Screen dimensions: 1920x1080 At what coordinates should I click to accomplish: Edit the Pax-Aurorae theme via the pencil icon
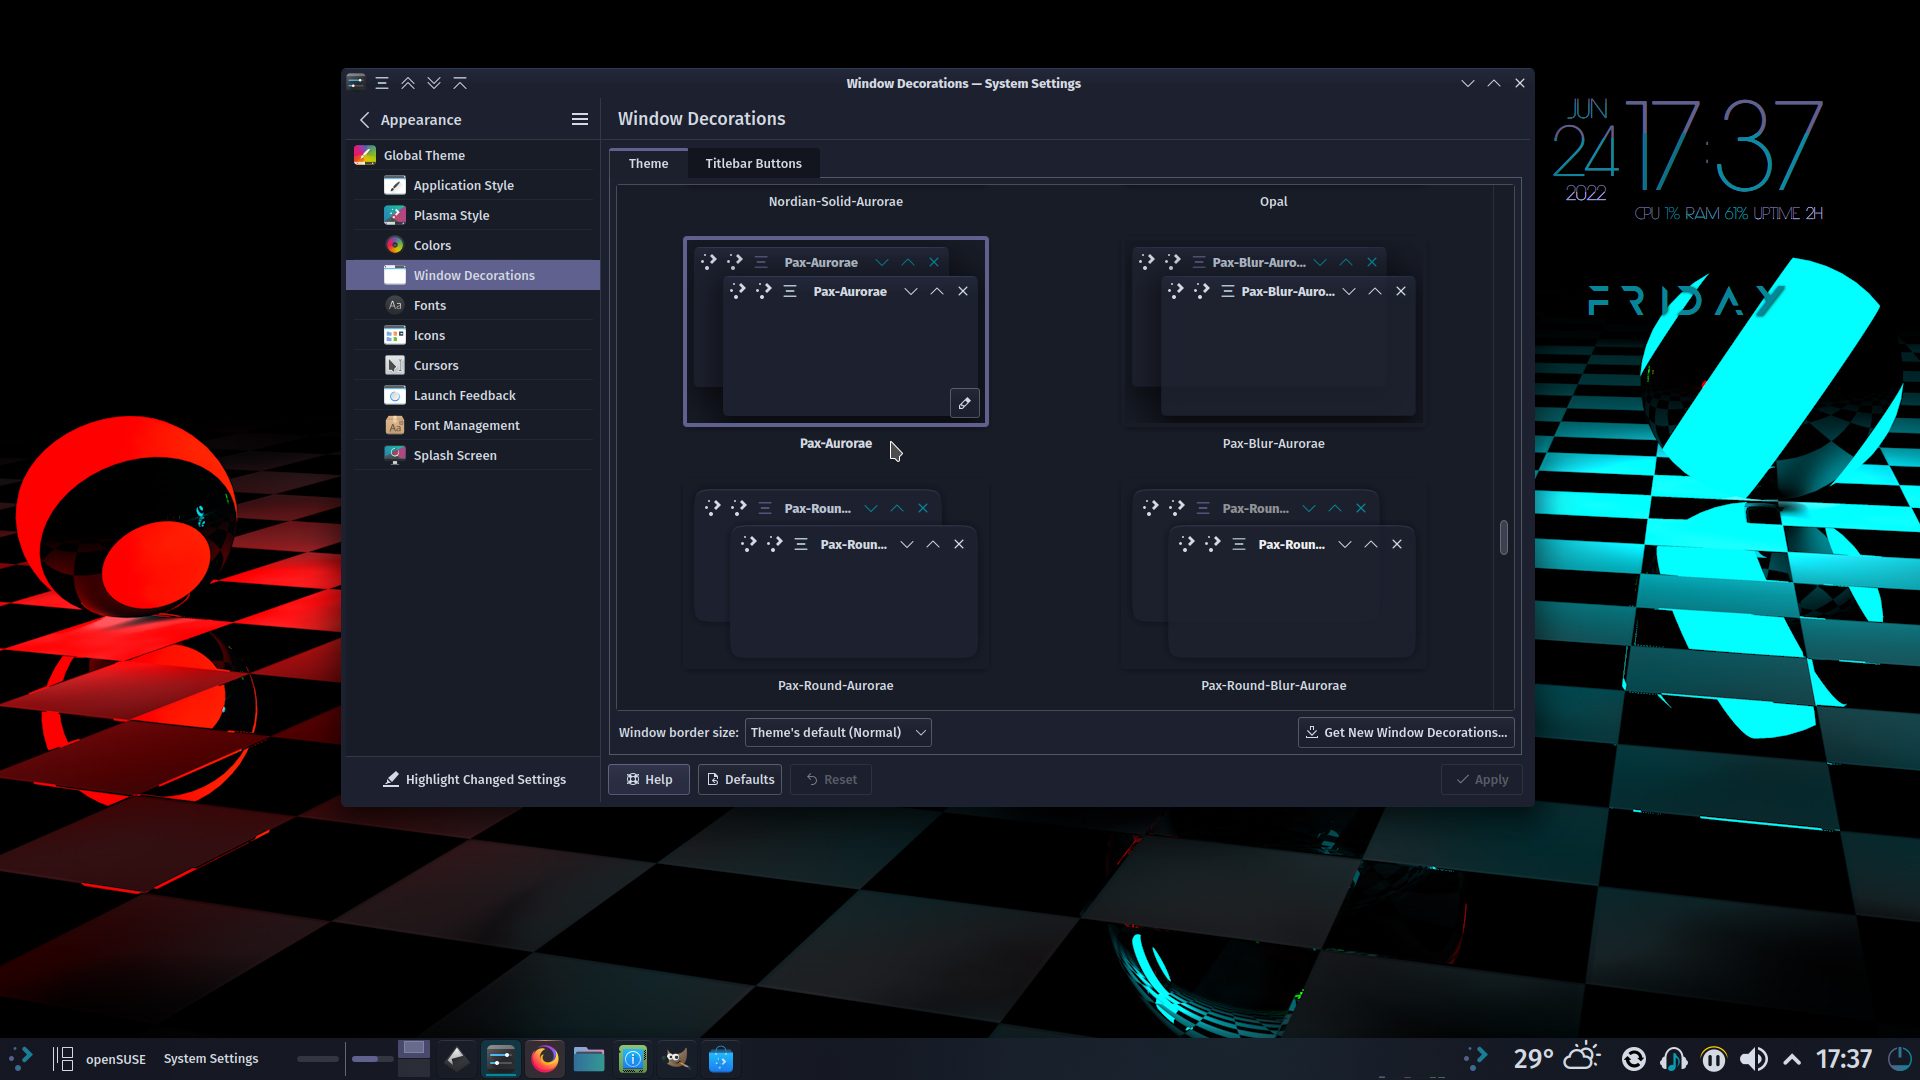coord(964,403)
